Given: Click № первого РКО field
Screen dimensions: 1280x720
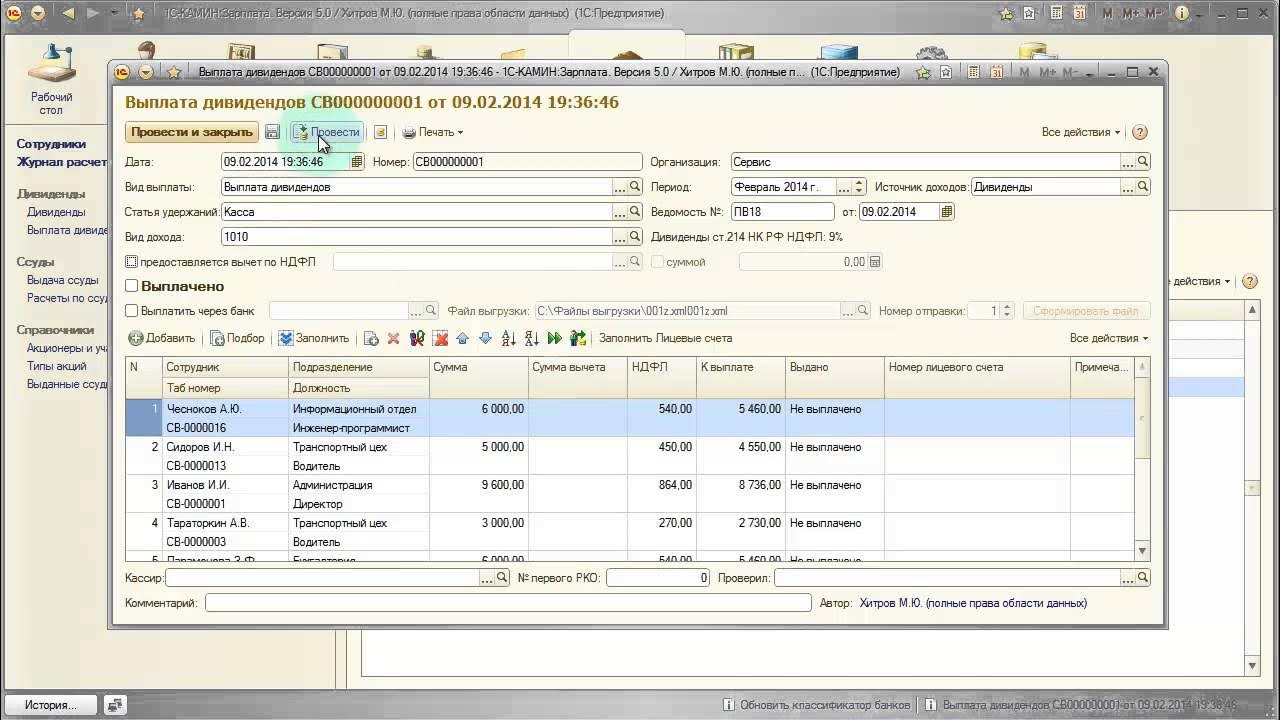Looking at the screenshot, I should [659, 578].
